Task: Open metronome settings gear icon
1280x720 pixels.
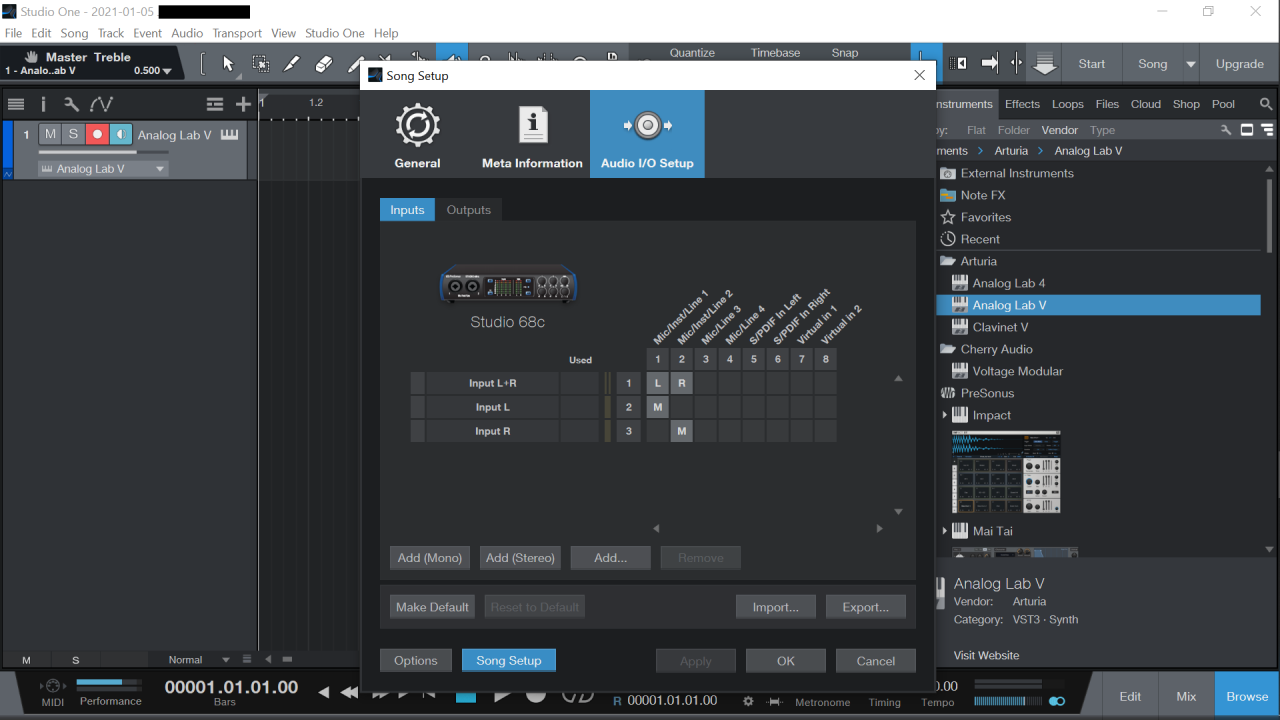Action: pos(749,702)
